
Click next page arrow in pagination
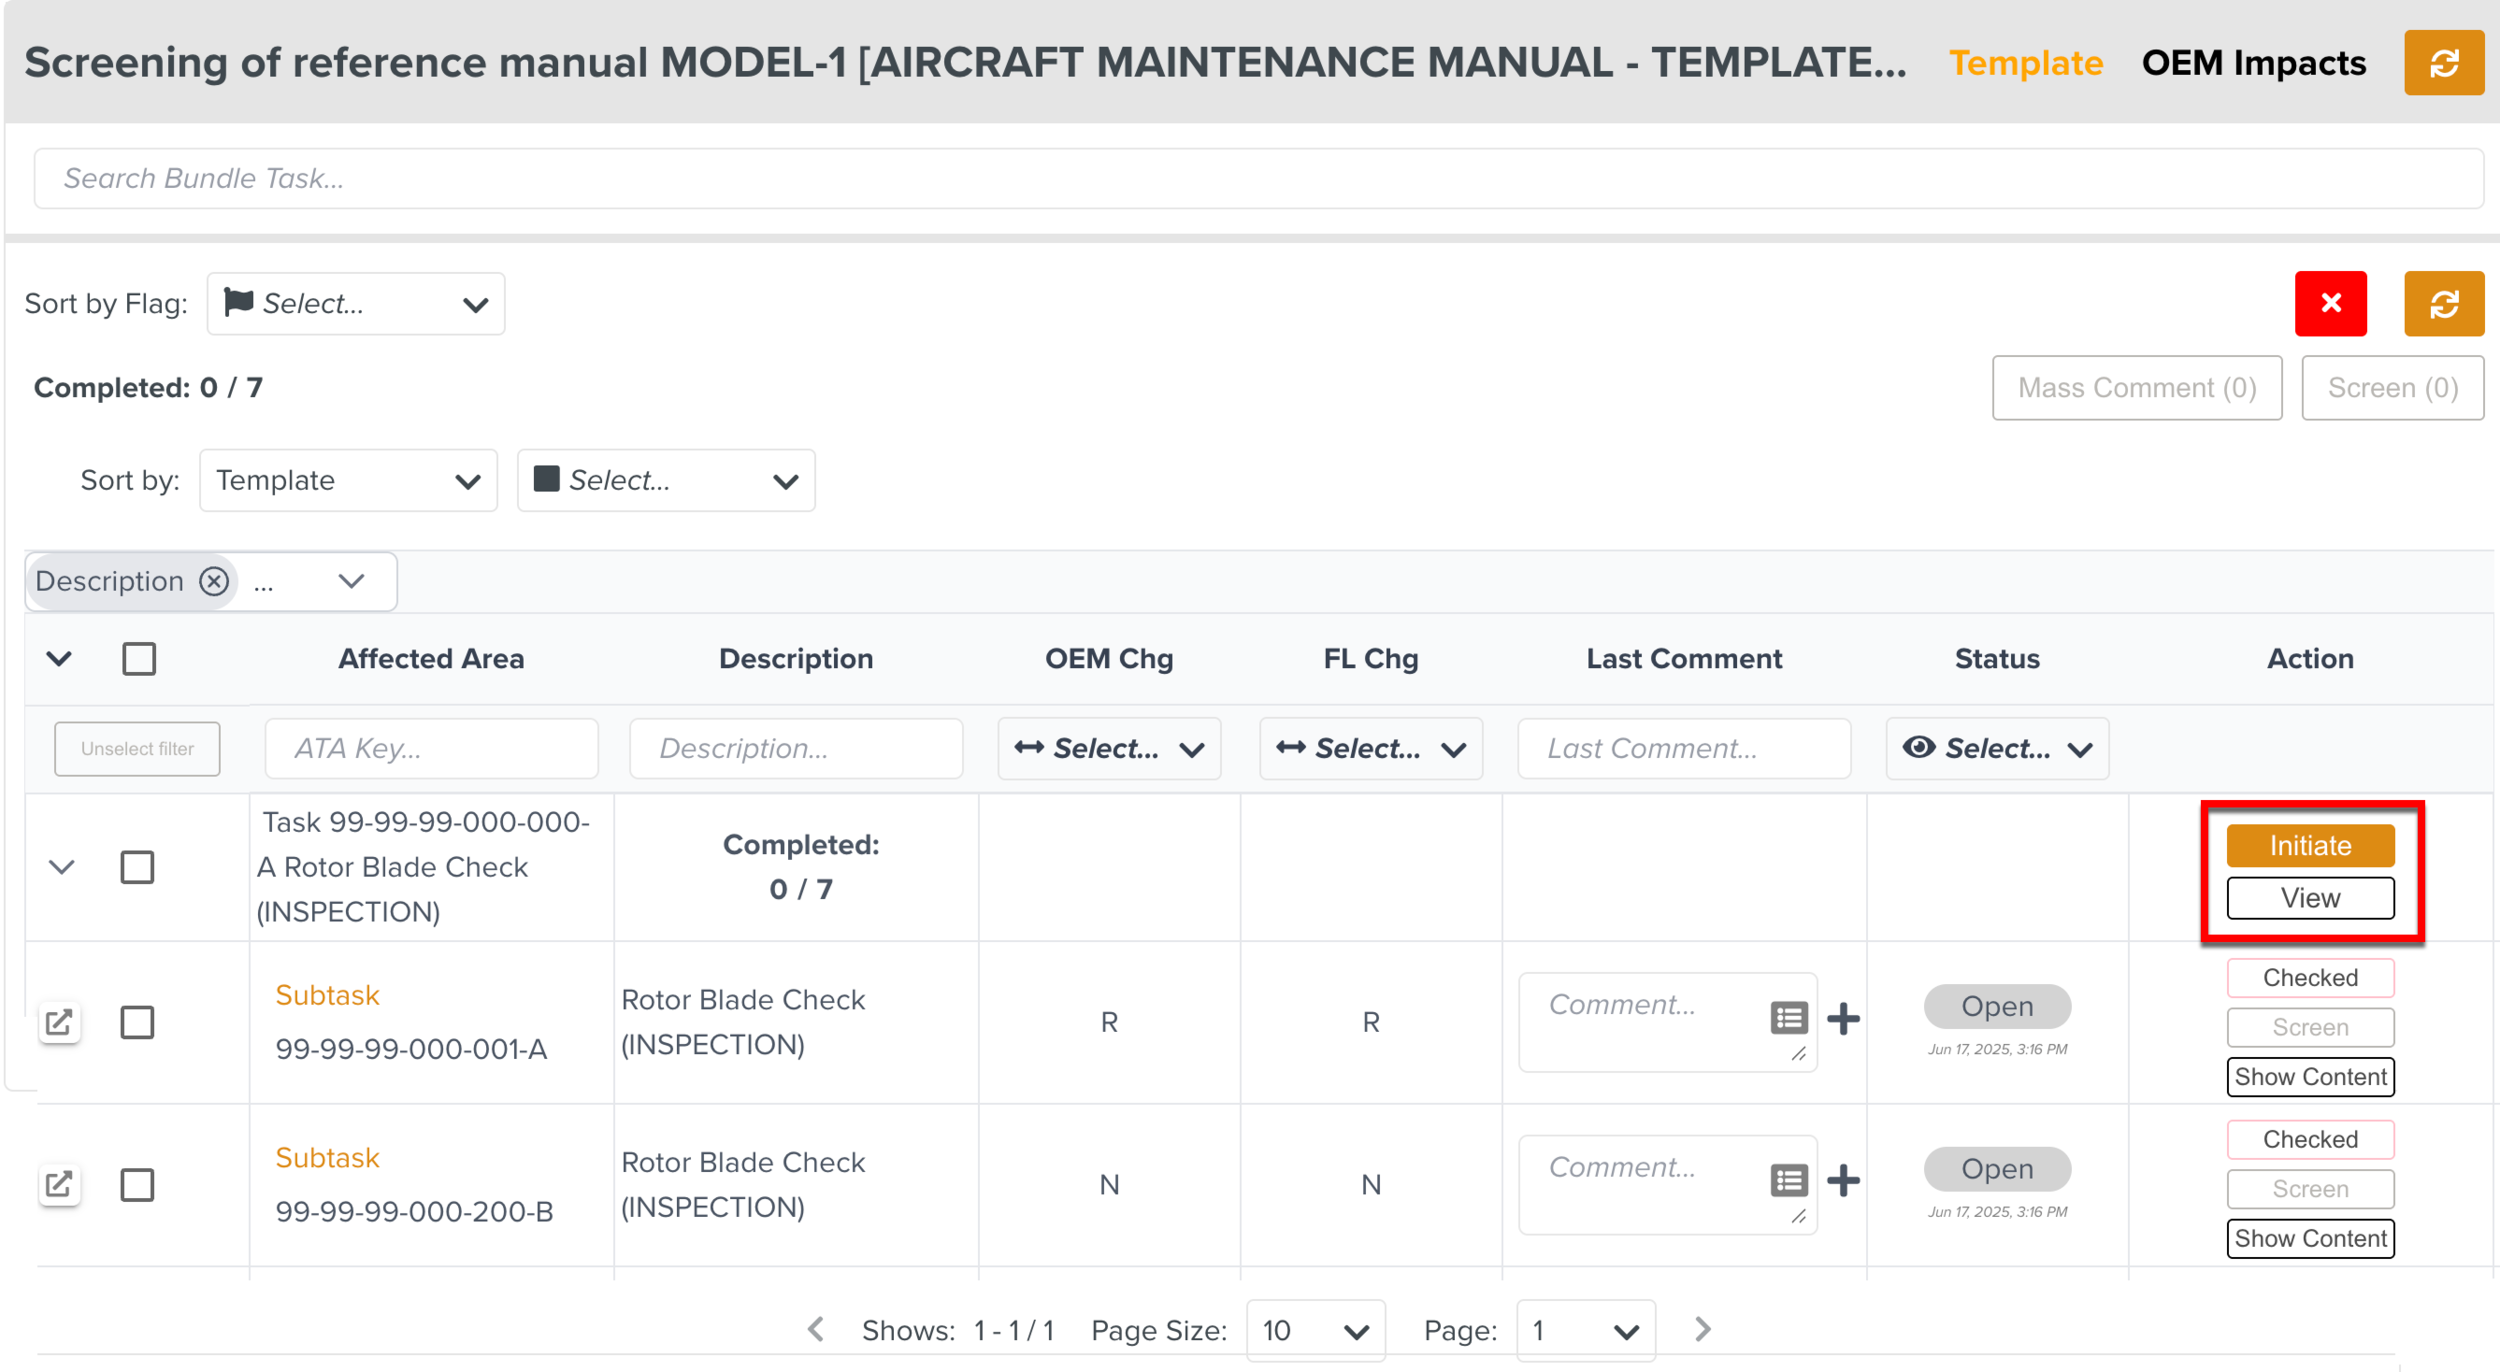click(1703, 1329)
